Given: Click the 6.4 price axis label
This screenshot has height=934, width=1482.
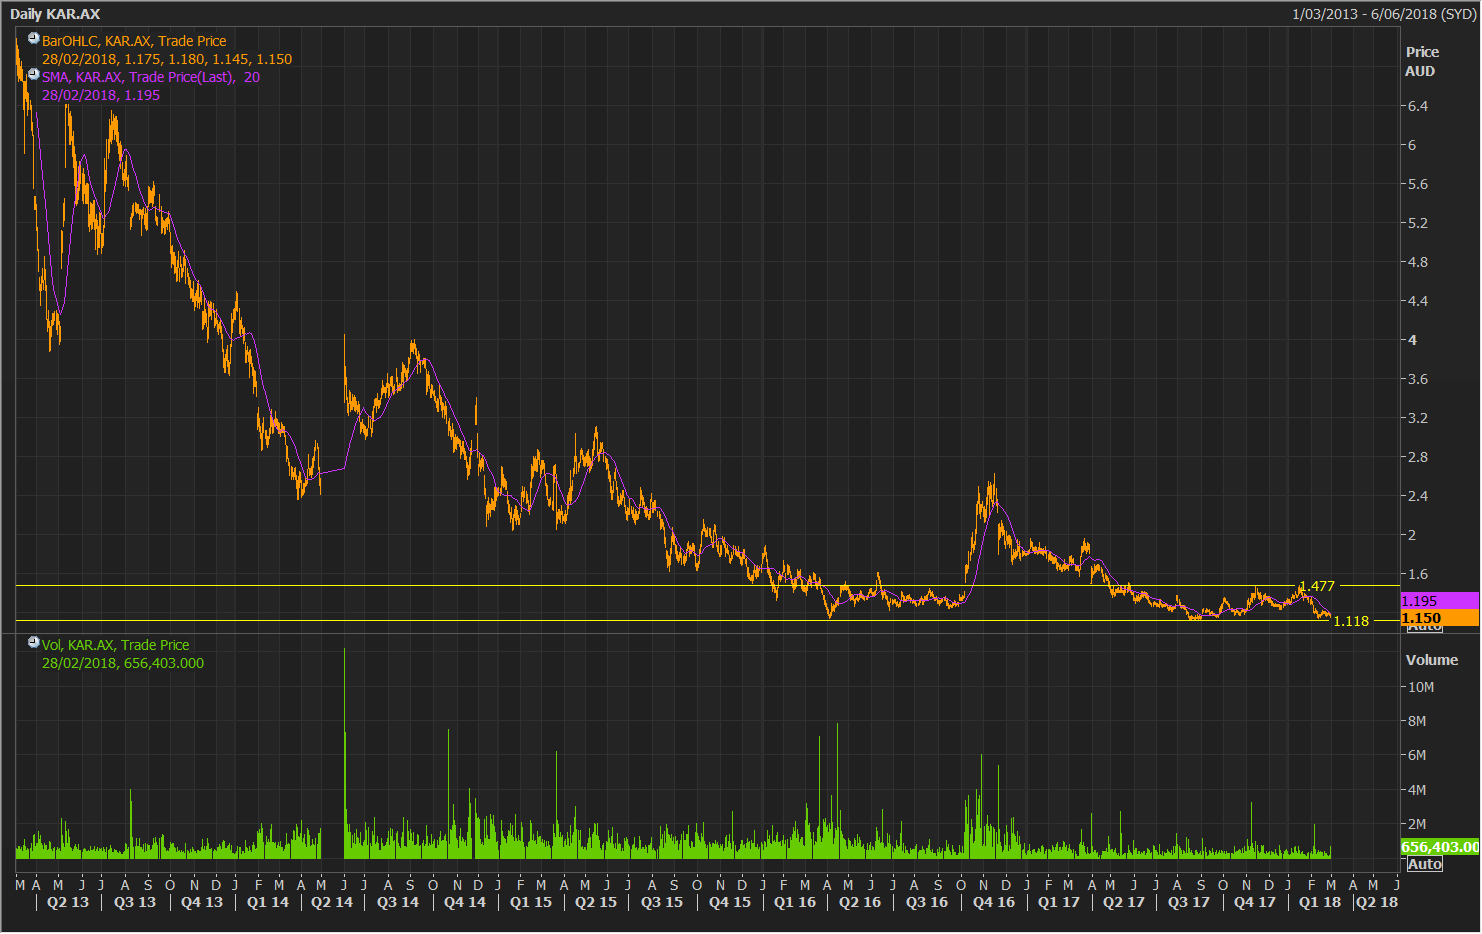Looking at the screenshot, I should click(x=1418, y=106).
